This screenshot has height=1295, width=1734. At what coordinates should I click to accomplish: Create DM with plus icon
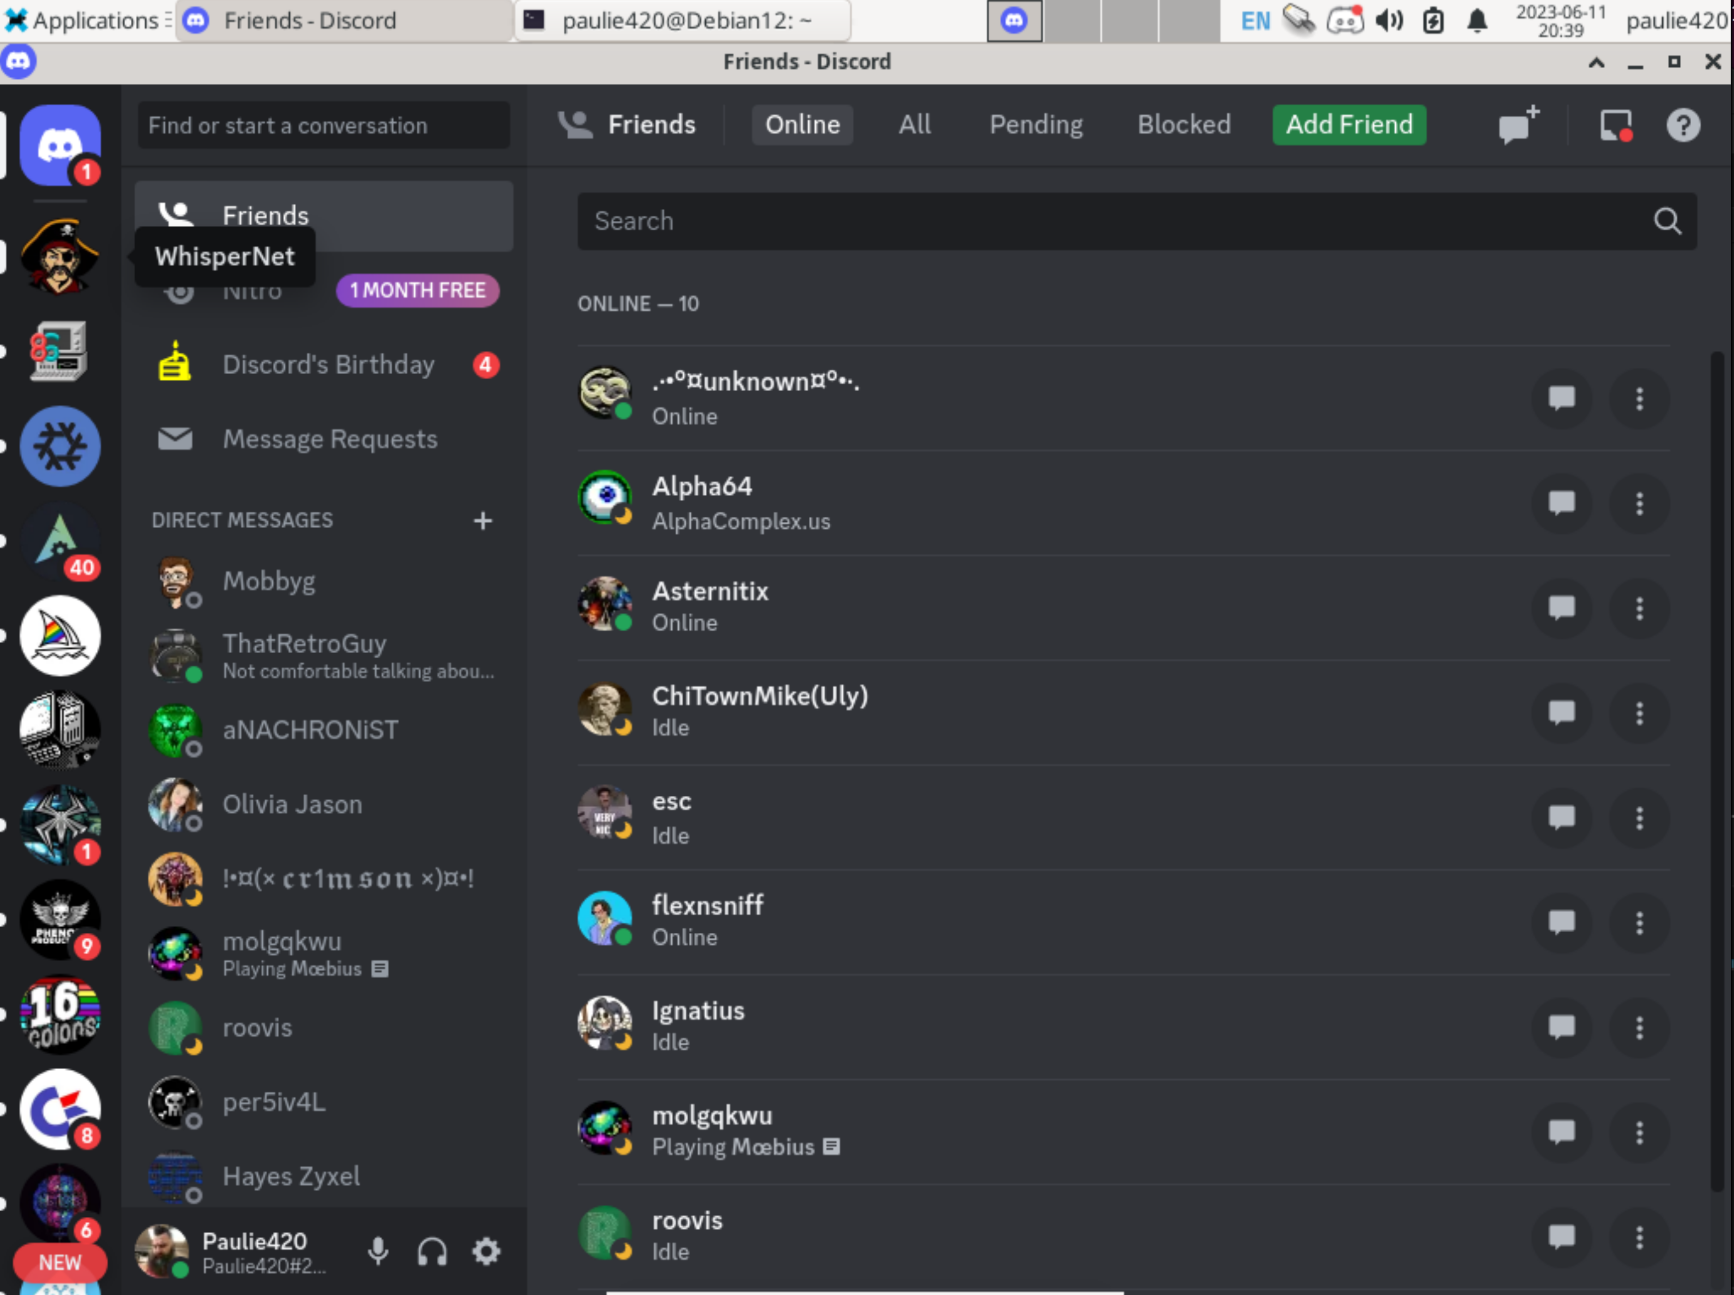[483, 521]
